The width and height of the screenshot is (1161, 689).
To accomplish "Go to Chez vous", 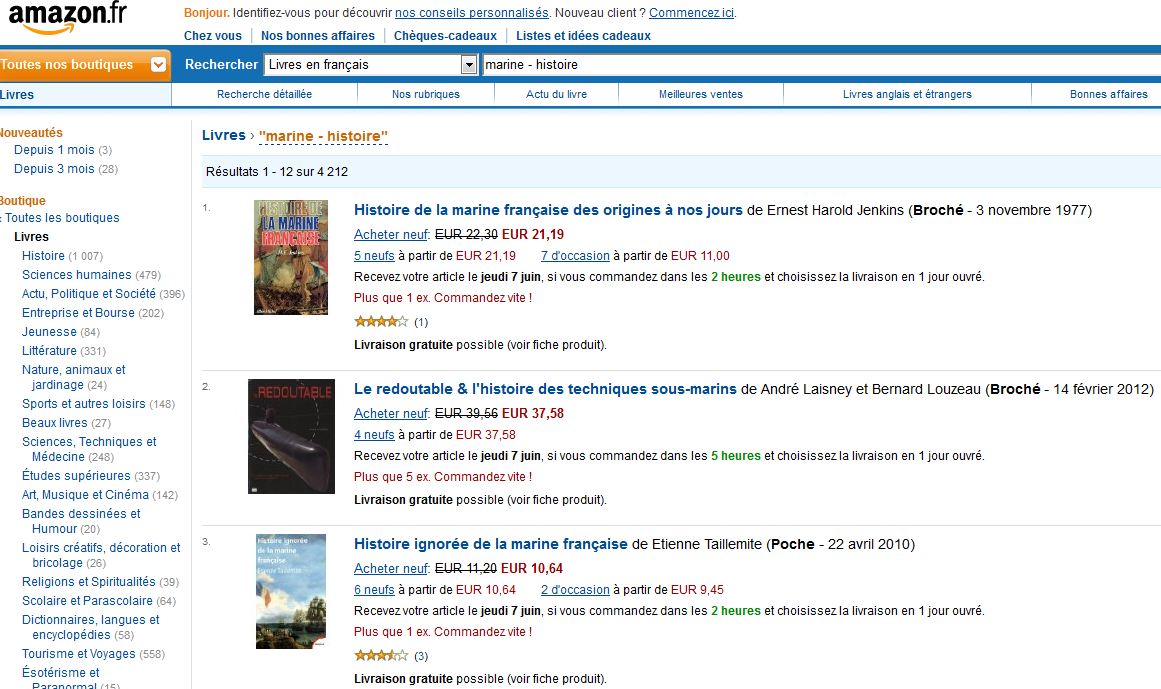I will coord(213,36).
